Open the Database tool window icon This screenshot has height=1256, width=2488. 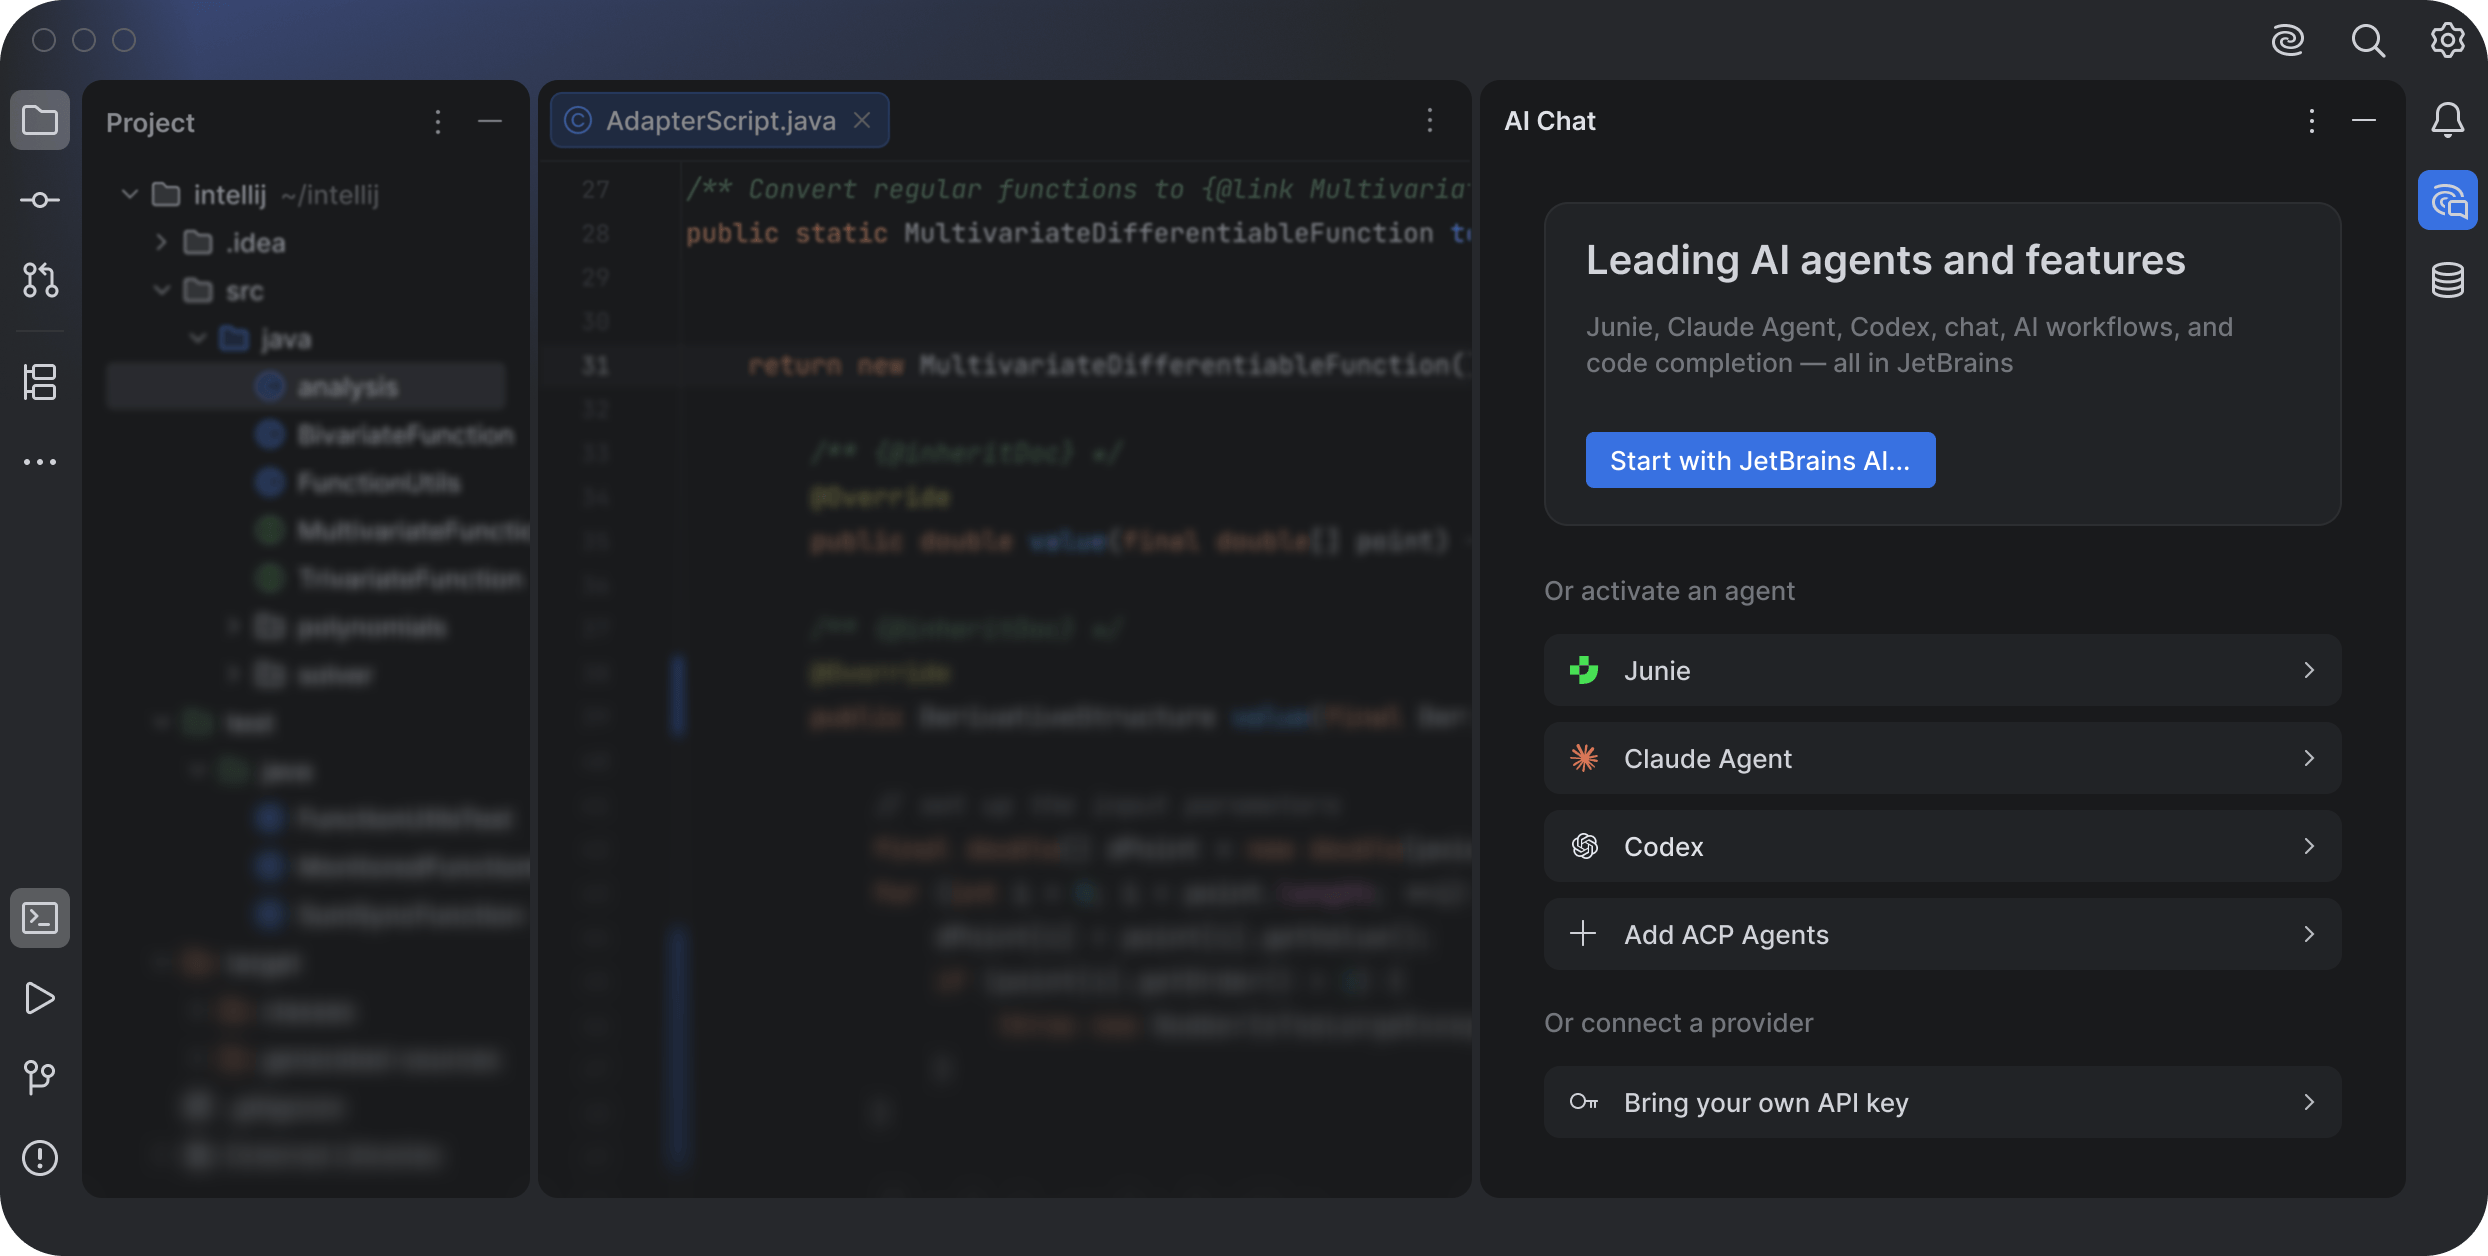click(x=2448, y=280)
